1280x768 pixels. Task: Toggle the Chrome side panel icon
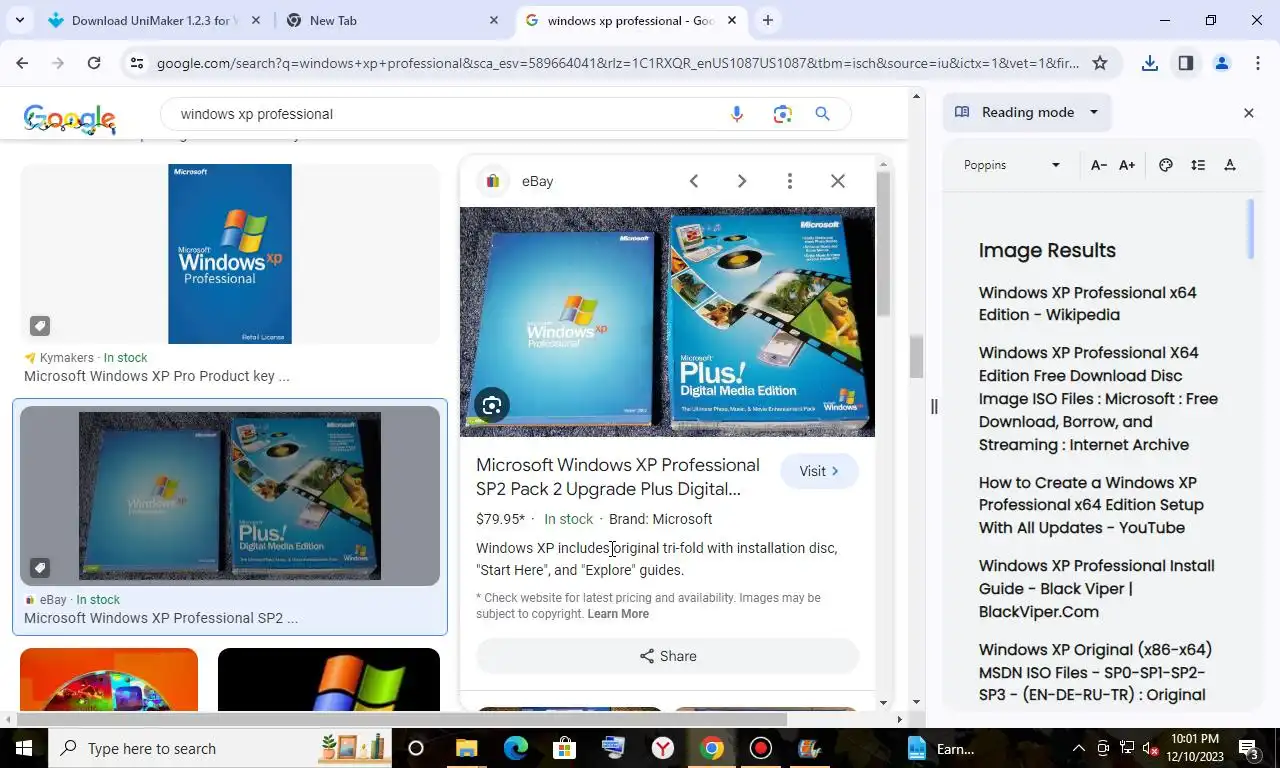(1186, 63)
